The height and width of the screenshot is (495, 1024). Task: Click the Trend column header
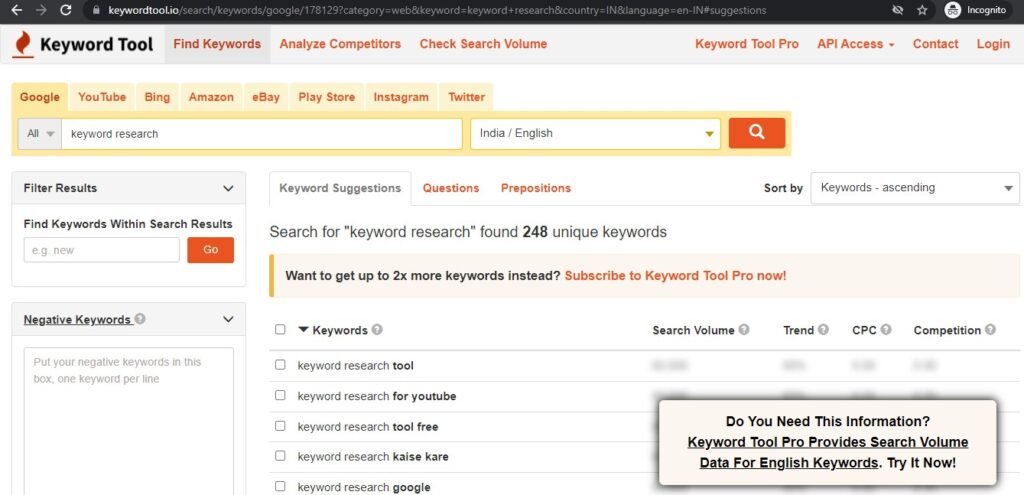pos(798,330)
